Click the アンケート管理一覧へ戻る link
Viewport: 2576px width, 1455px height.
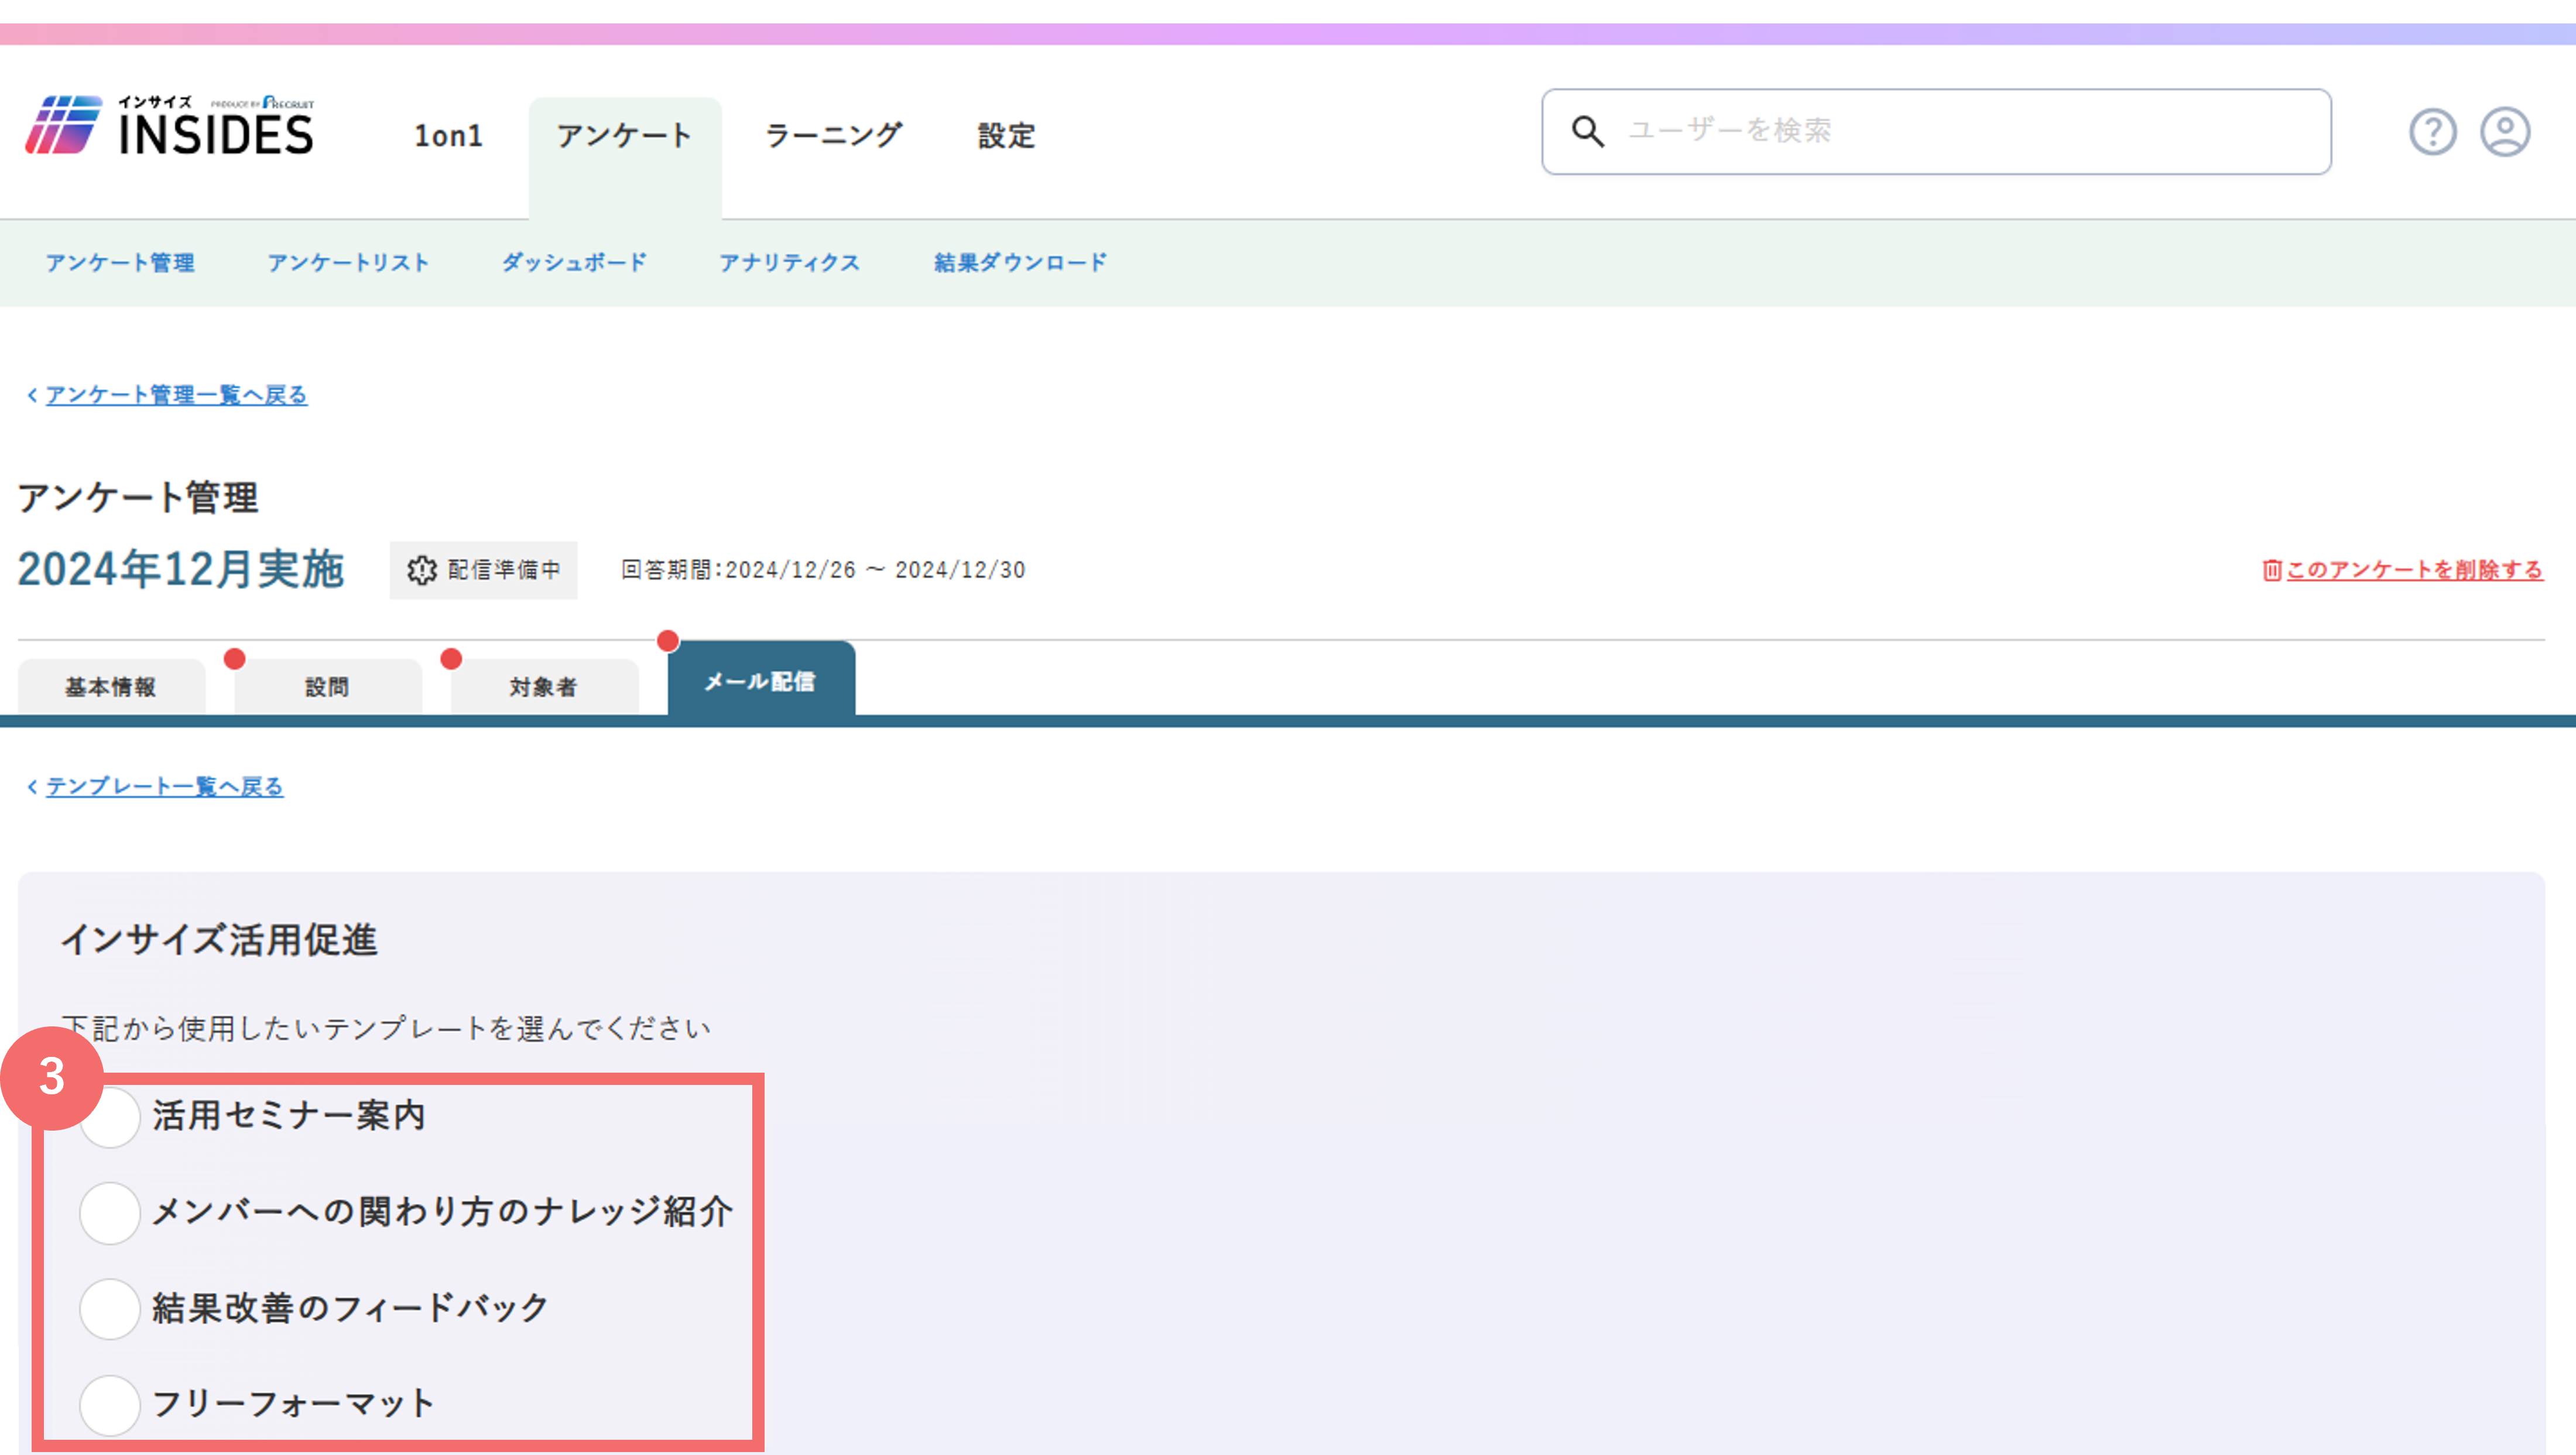[176, 395]
